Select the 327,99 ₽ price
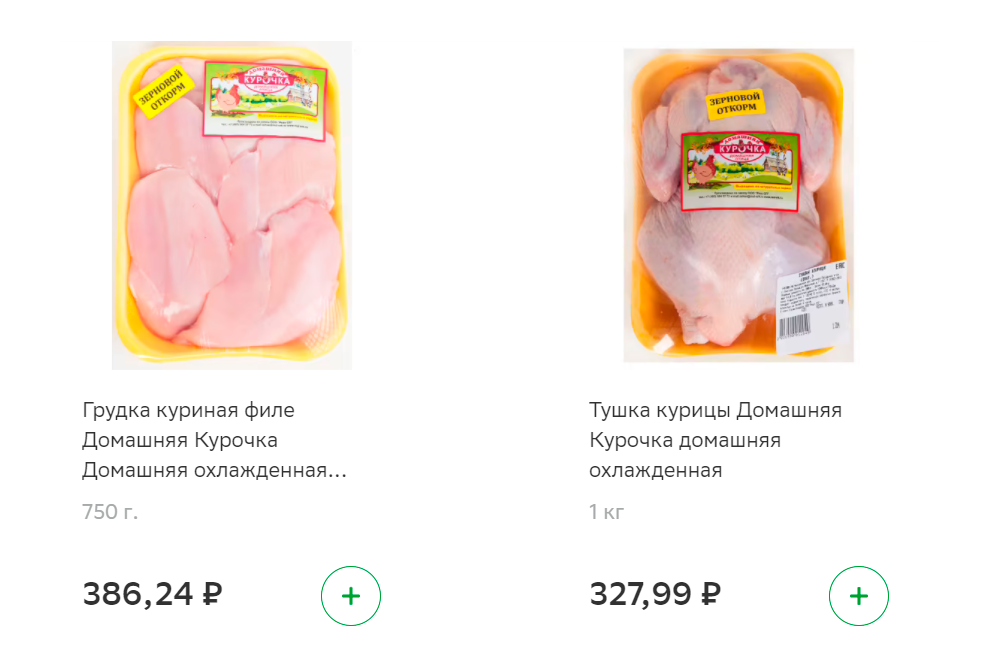1000x664 pixels. [x=655, y=594]
